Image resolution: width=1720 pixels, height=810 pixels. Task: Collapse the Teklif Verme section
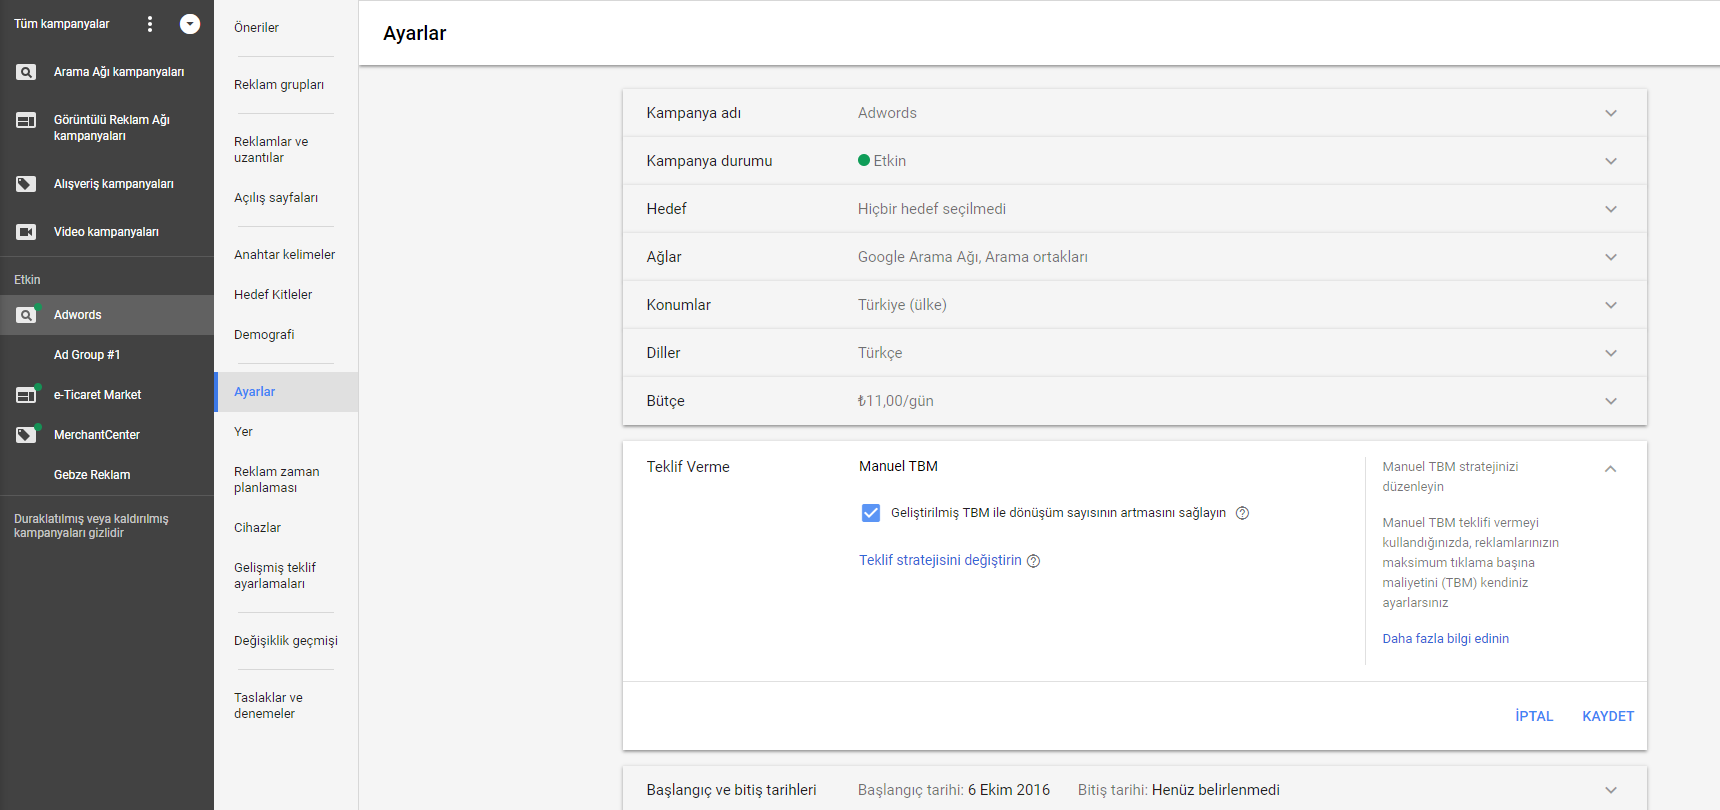click(1610, 469)
